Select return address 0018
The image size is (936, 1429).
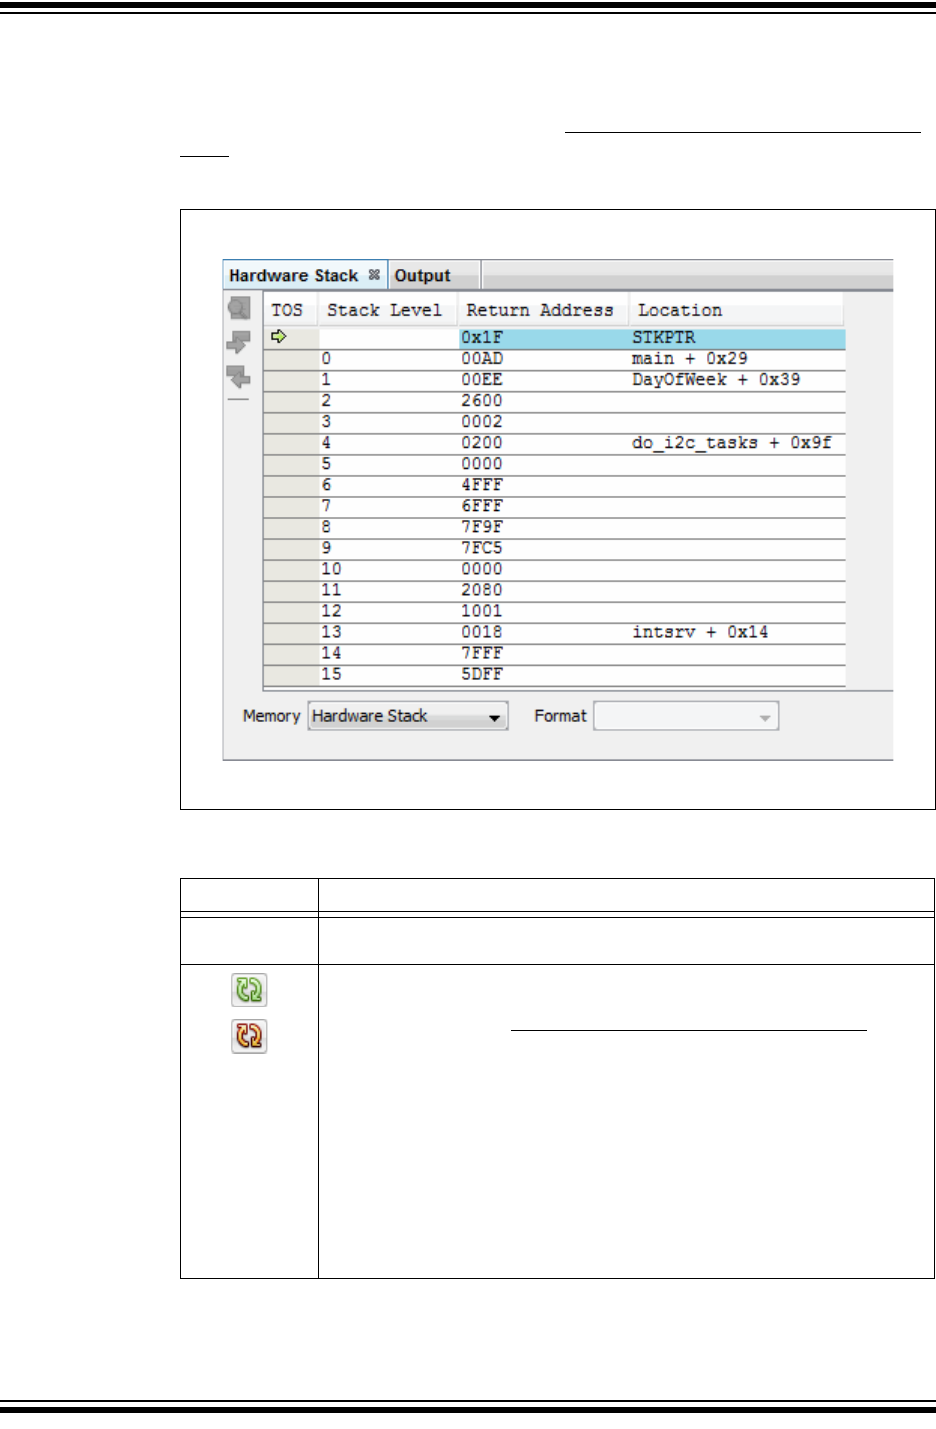(482, 632)
